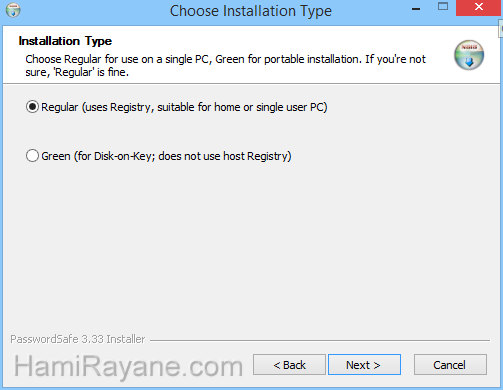Click the 'Green (for Disk-on-Key' option label

pyautogui.click(x=166, y=156)
